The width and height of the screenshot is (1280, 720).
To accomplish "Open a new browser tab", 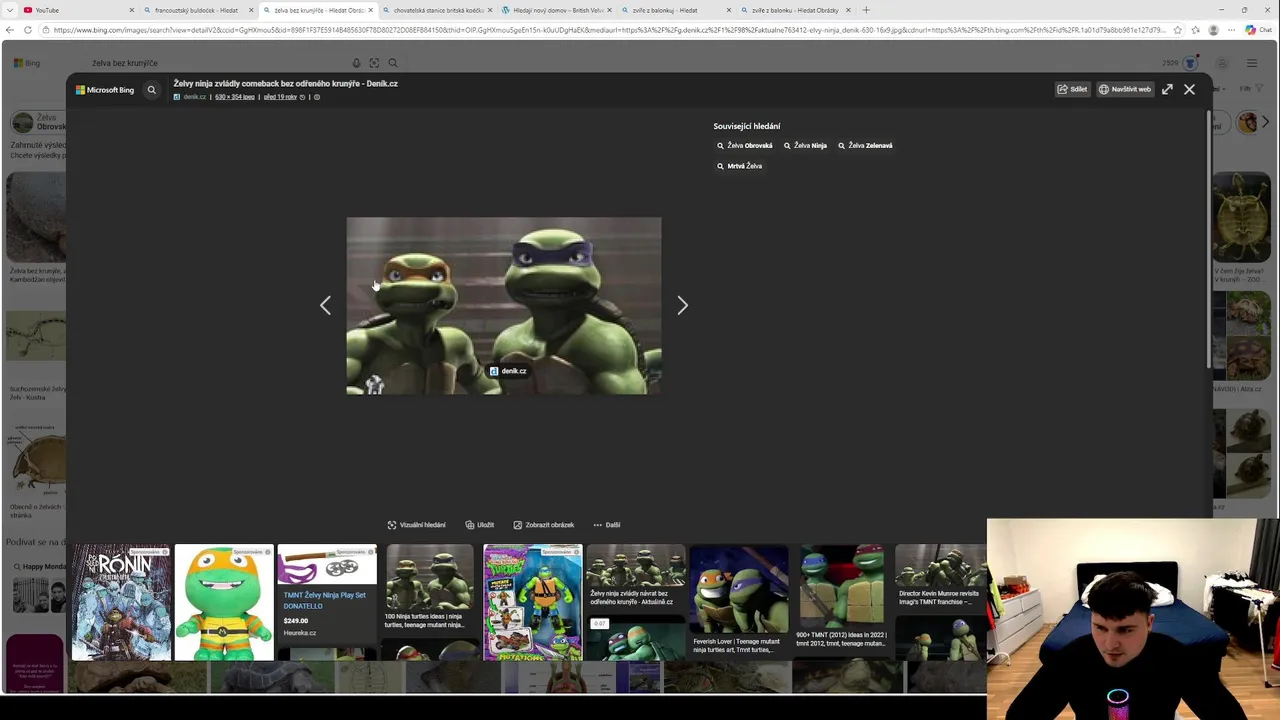I will (x=866, y=10).
